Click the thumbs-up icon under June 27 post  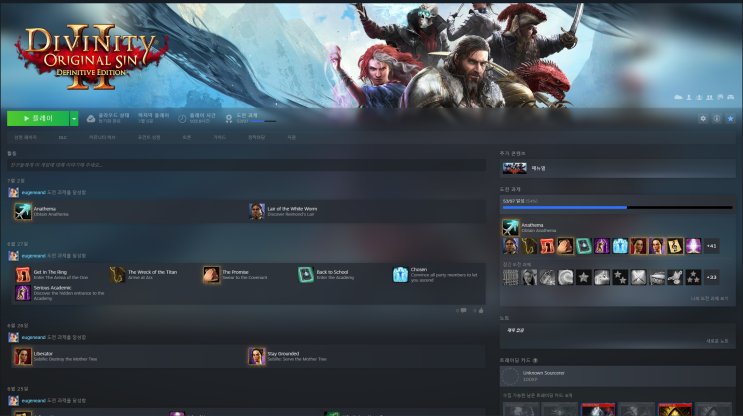coord(480,310)
